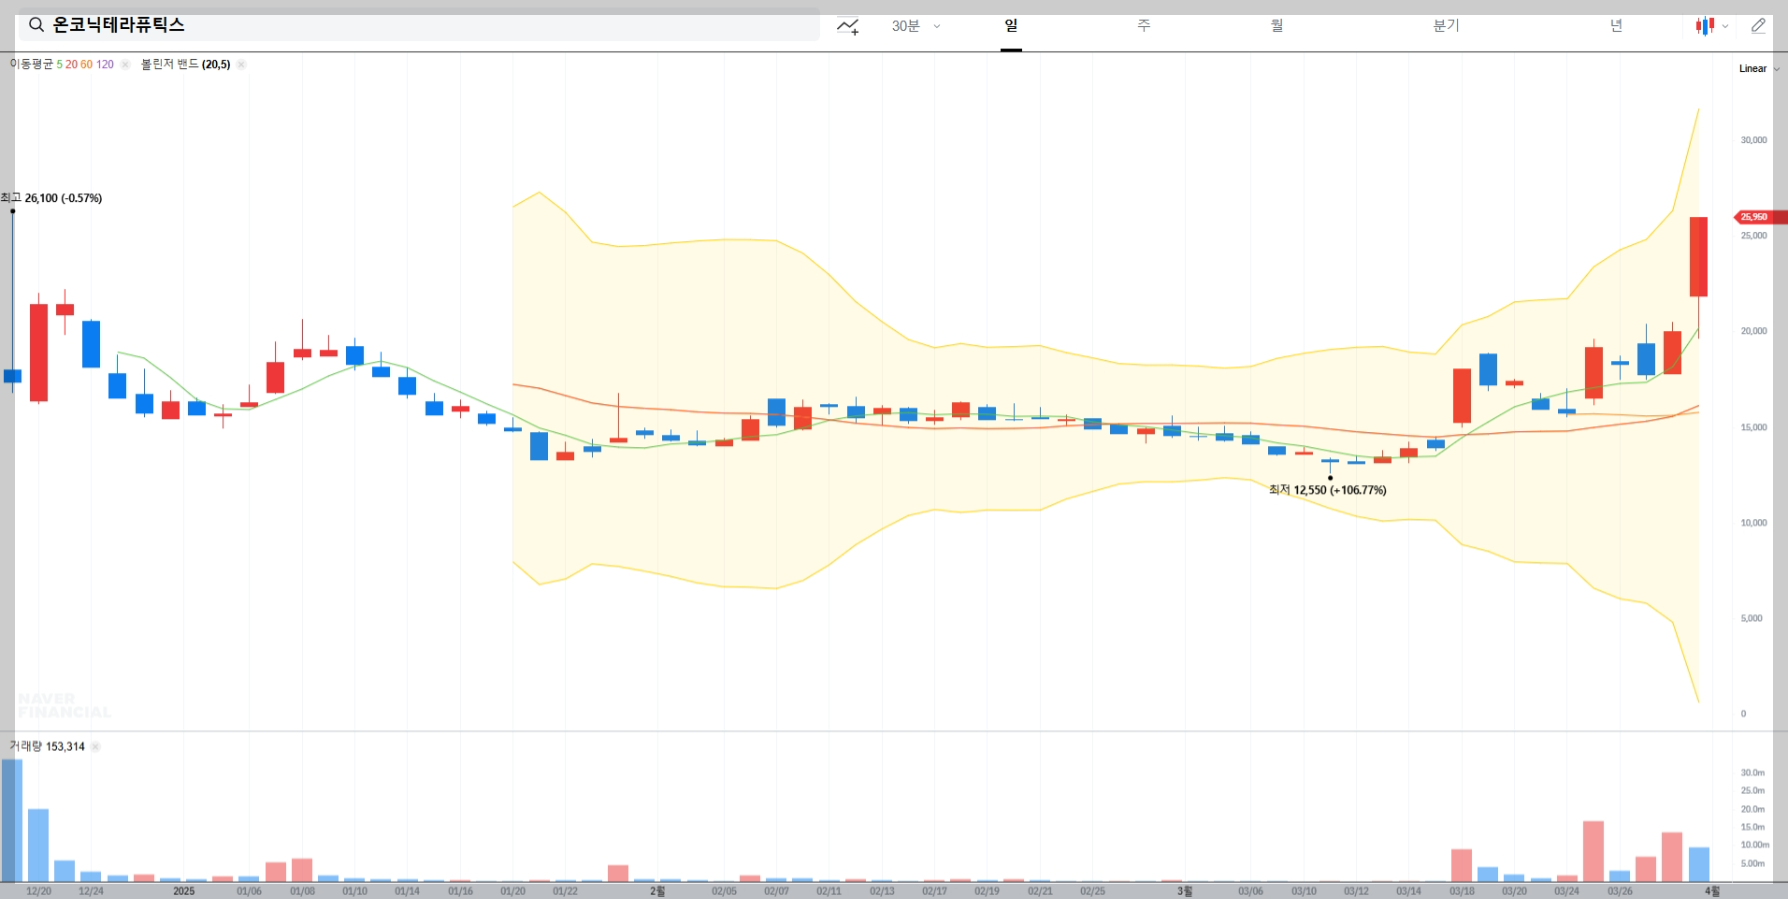The image size is (1788, 899).
Task: Switch to the 분기 quarterly tab
Action: tap(1446, 26)
